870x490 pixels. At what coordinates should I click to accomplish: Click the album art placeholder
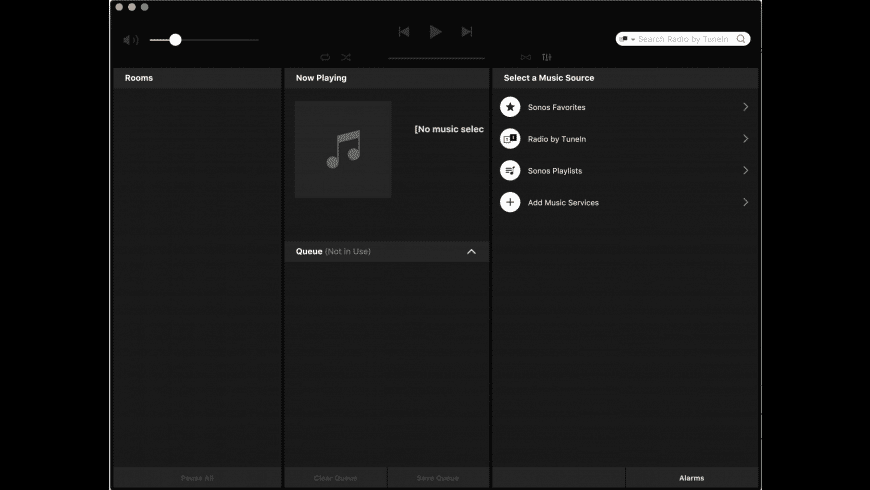click(x=343, y=149)
